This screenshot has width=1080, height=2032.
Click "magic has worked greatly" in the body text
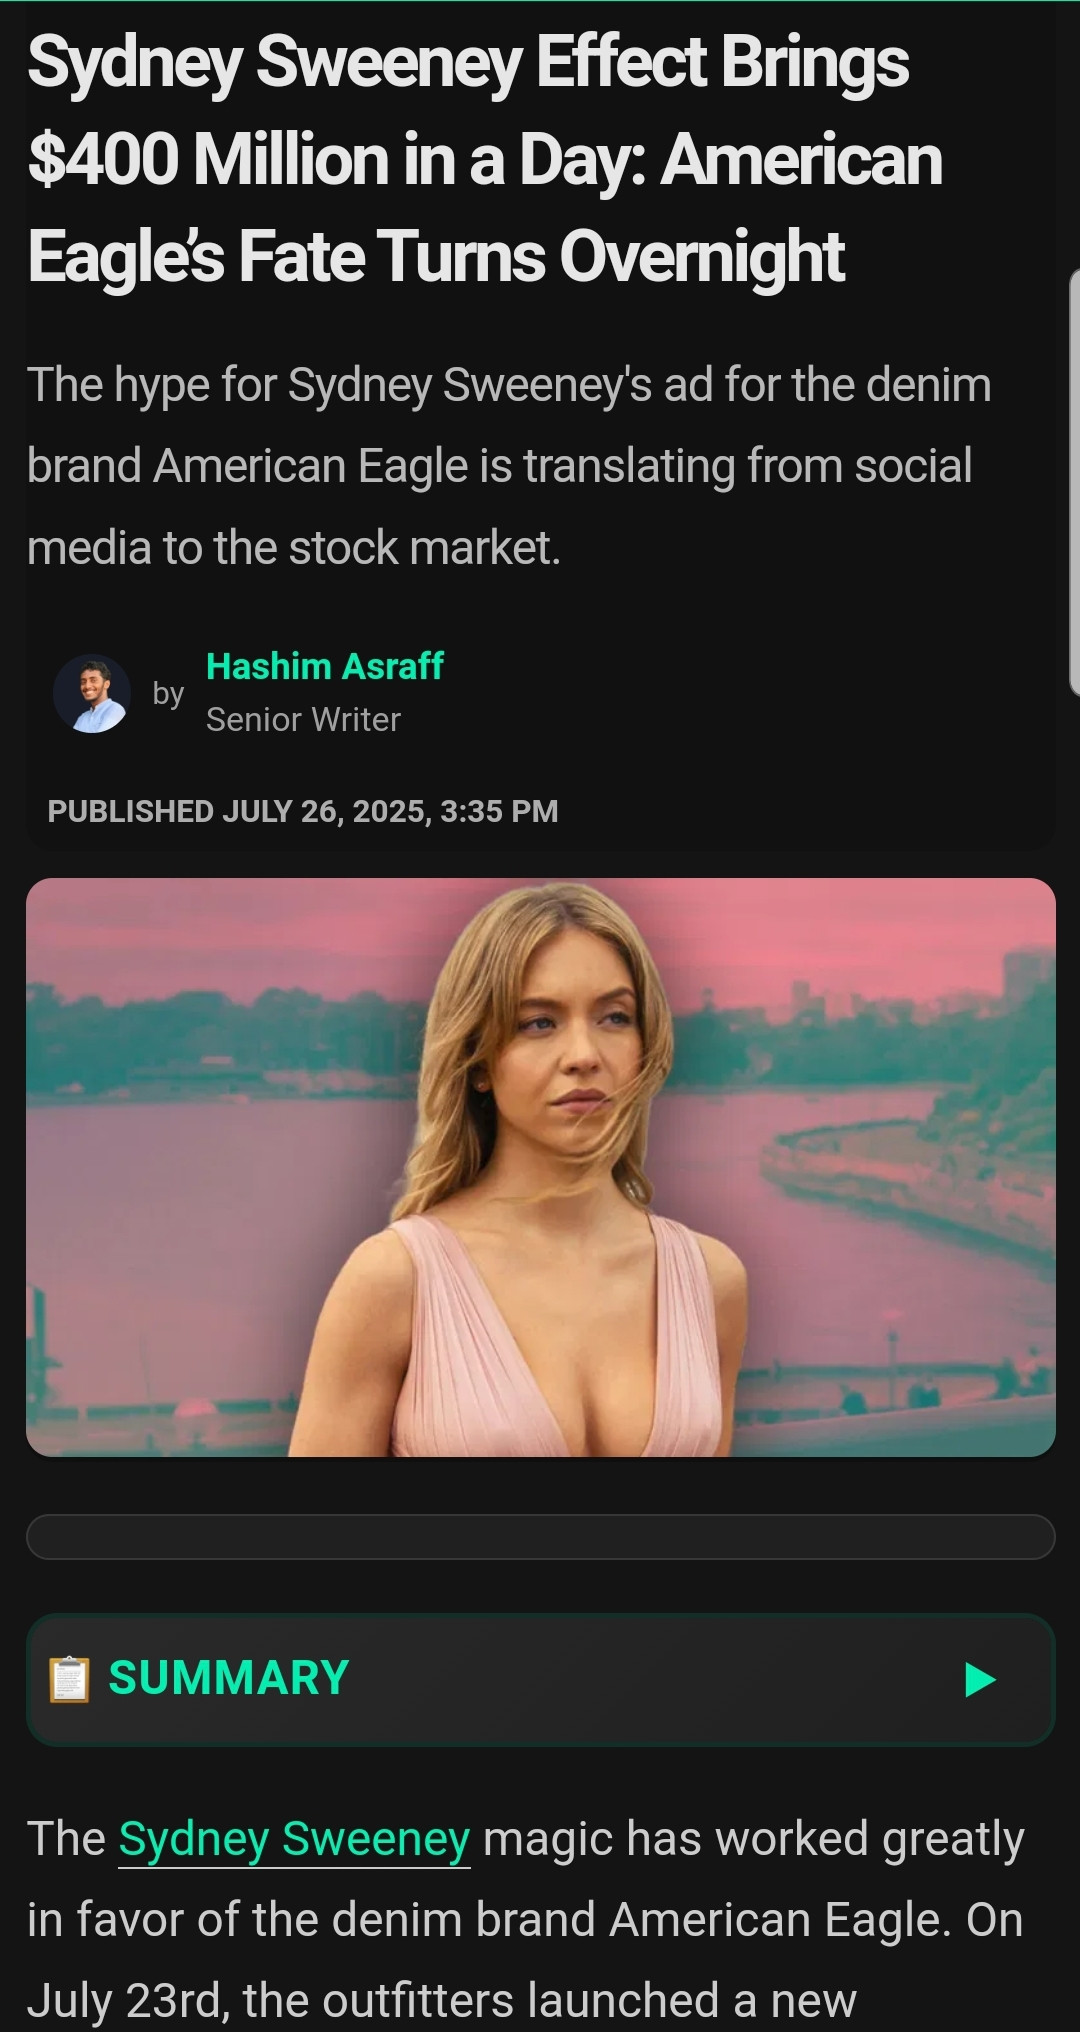tap(753, 1838)
